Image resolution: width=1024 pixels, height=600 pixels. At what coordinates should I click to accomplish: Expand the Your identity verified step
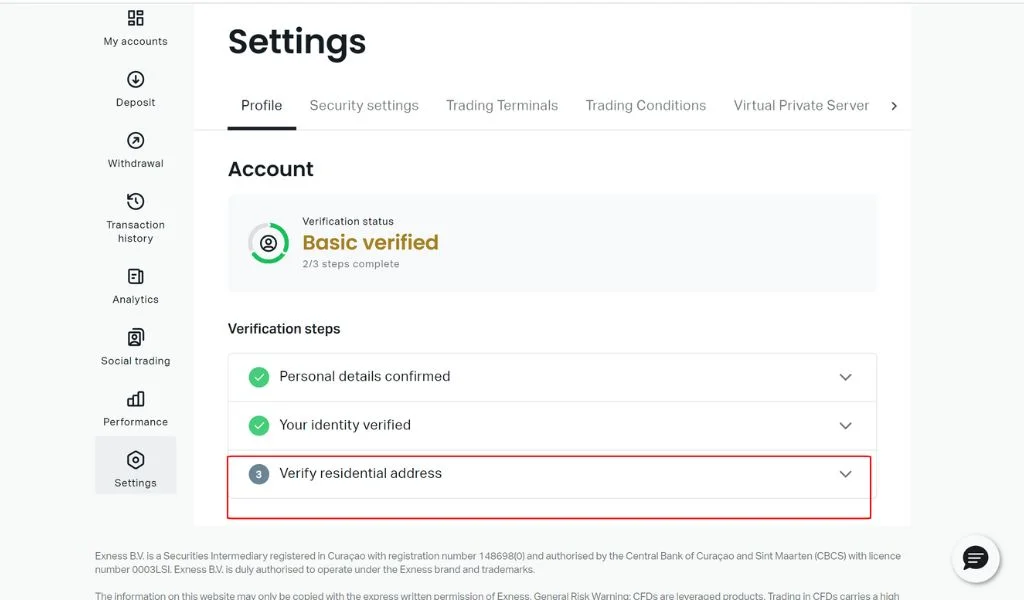tap(845, 425)
